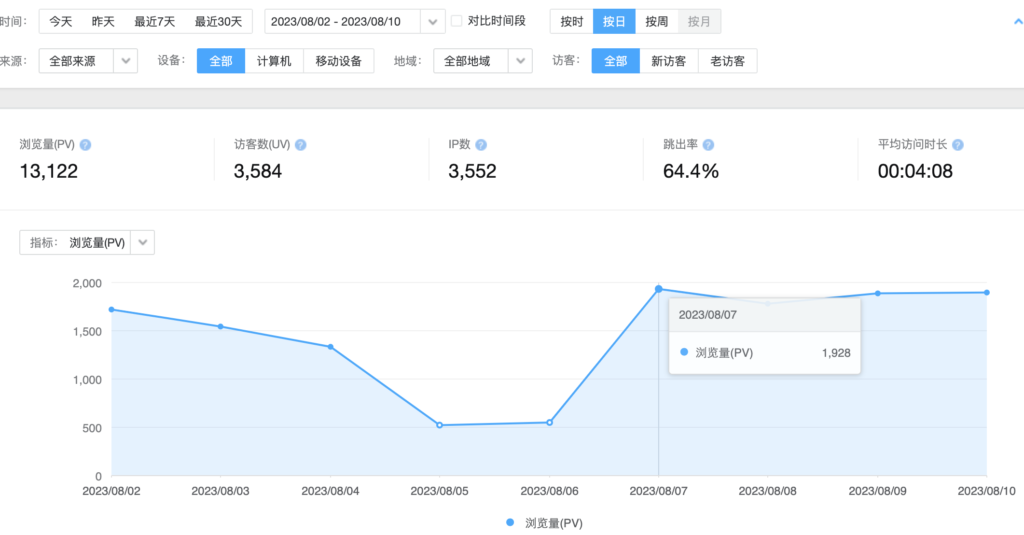Image resolution: width=1024 pixels, height=535 pixels.
Task: Filter visitors by 新访客
Action: coord(669,61)
